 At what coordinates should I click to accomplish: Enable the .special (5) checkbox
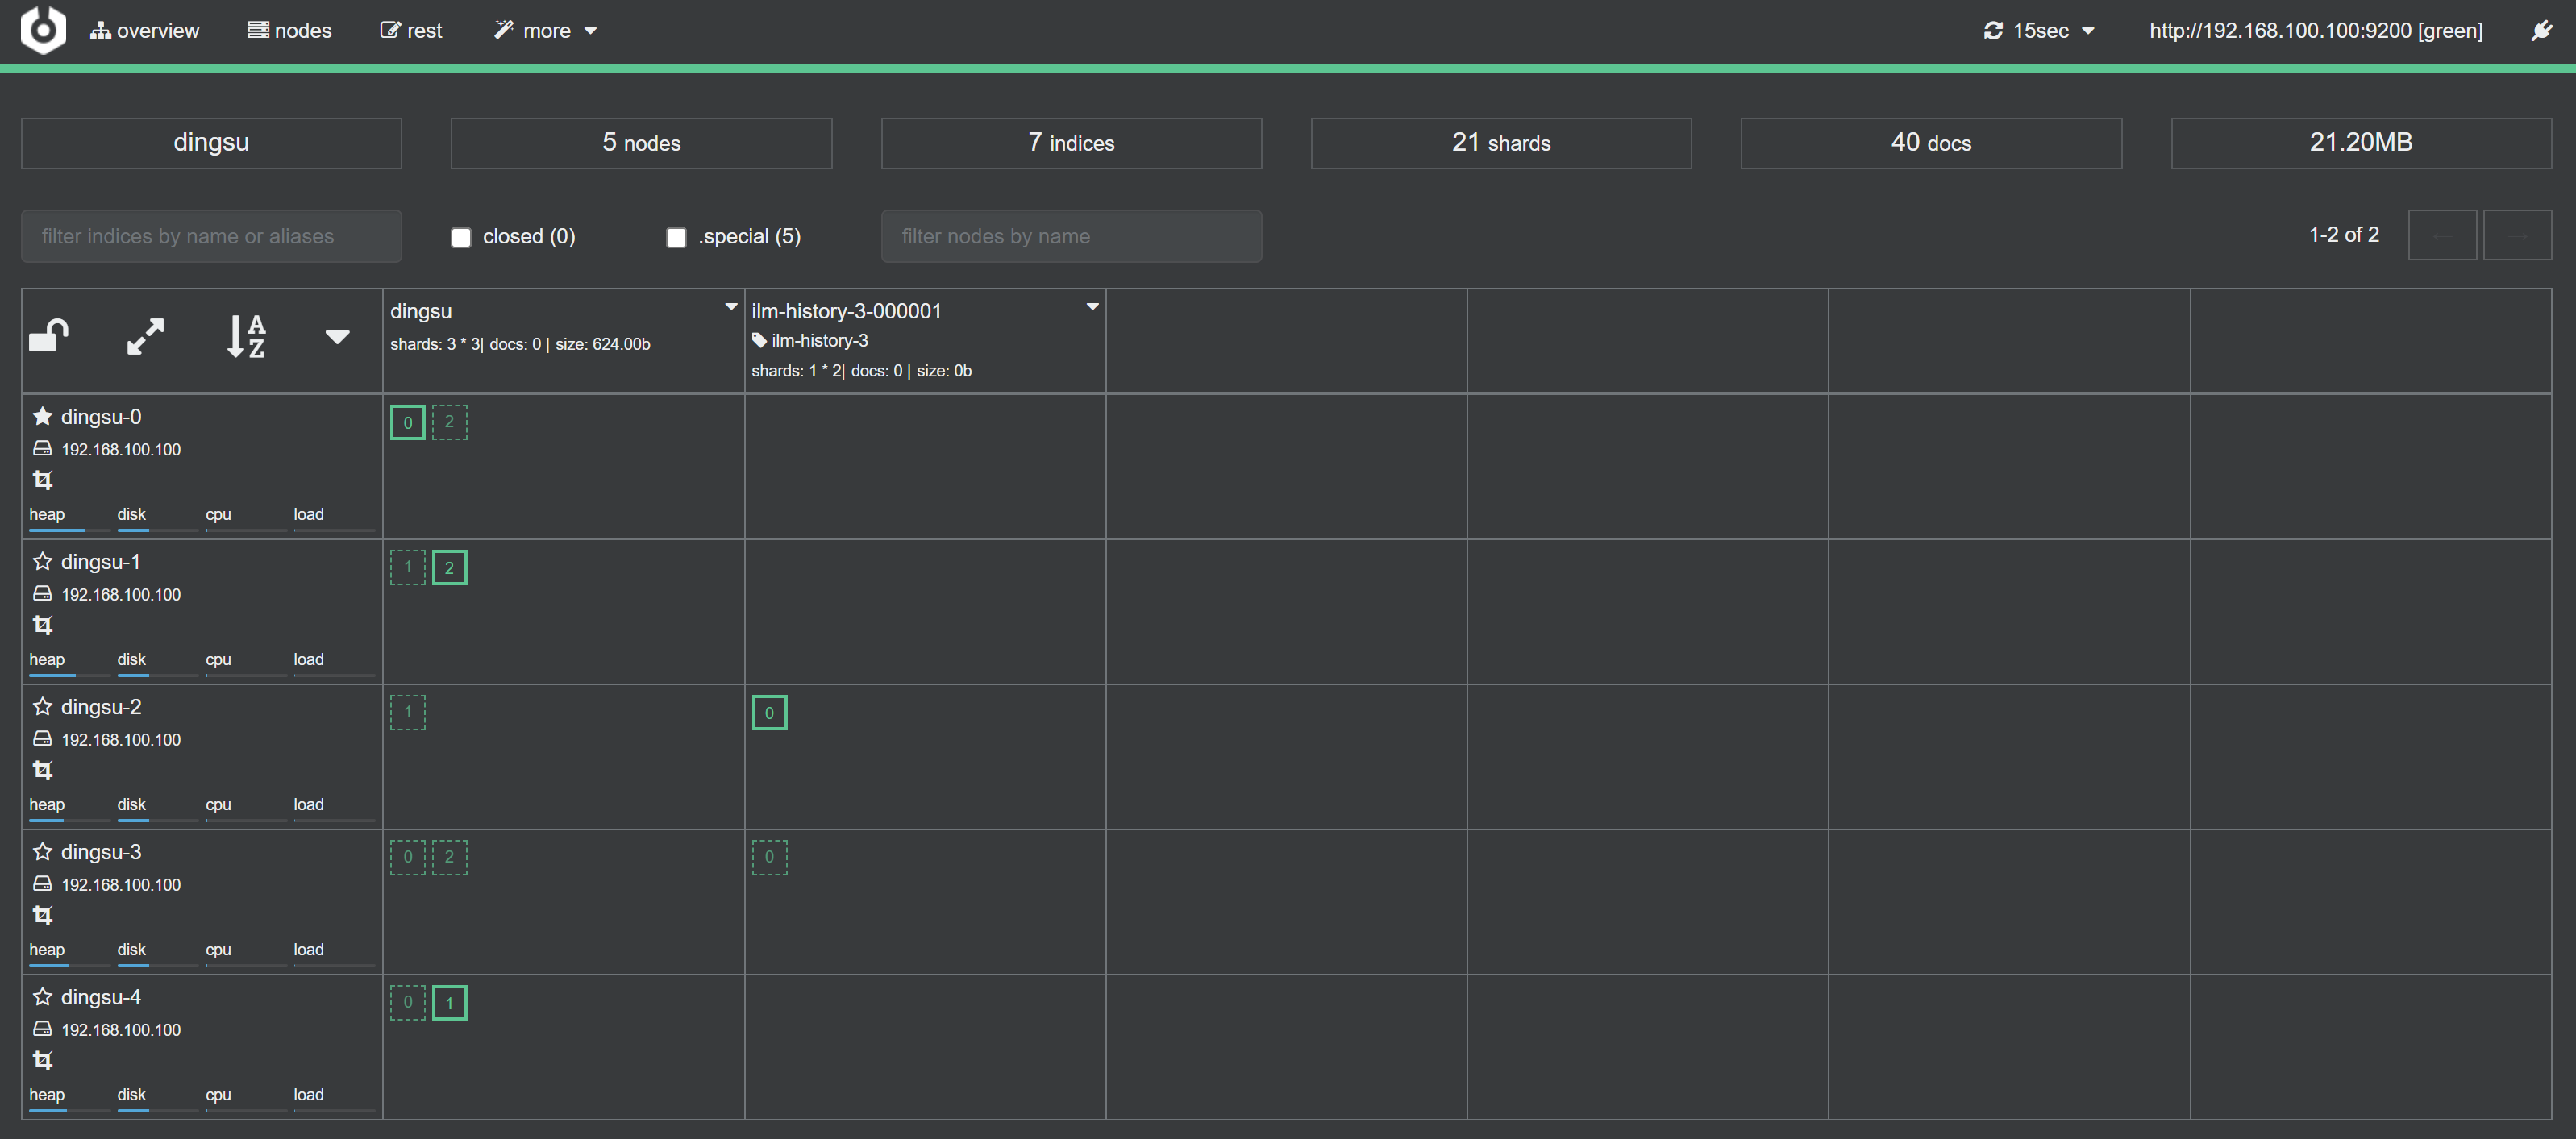click(677, 237)
